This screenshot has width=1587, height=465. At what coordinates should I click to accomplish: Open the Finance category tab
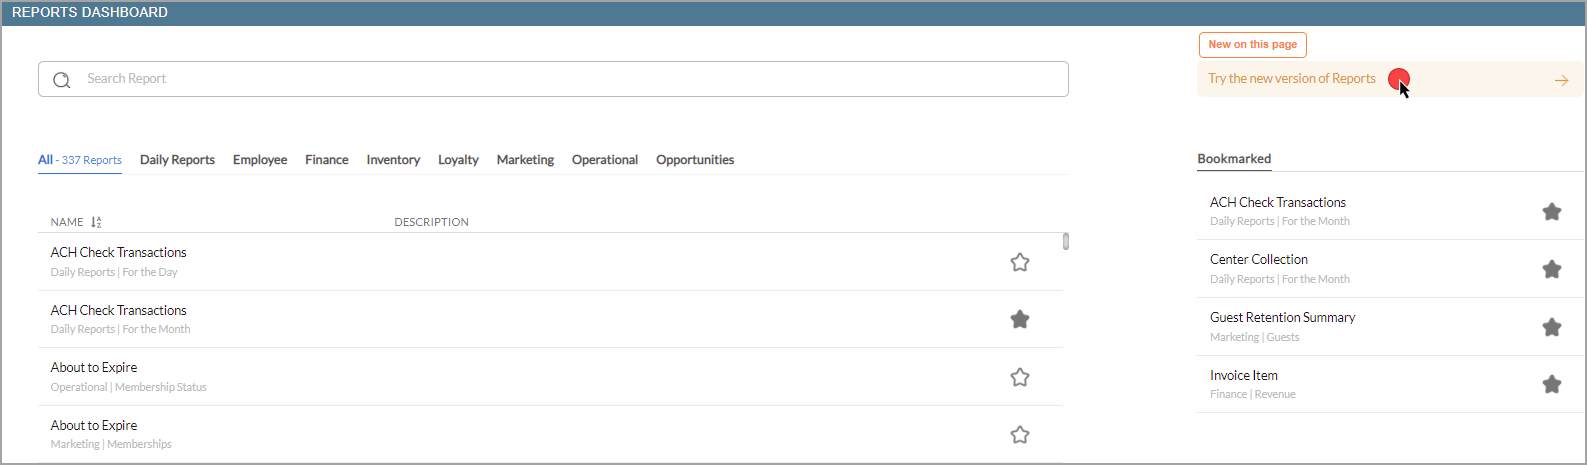326,160
